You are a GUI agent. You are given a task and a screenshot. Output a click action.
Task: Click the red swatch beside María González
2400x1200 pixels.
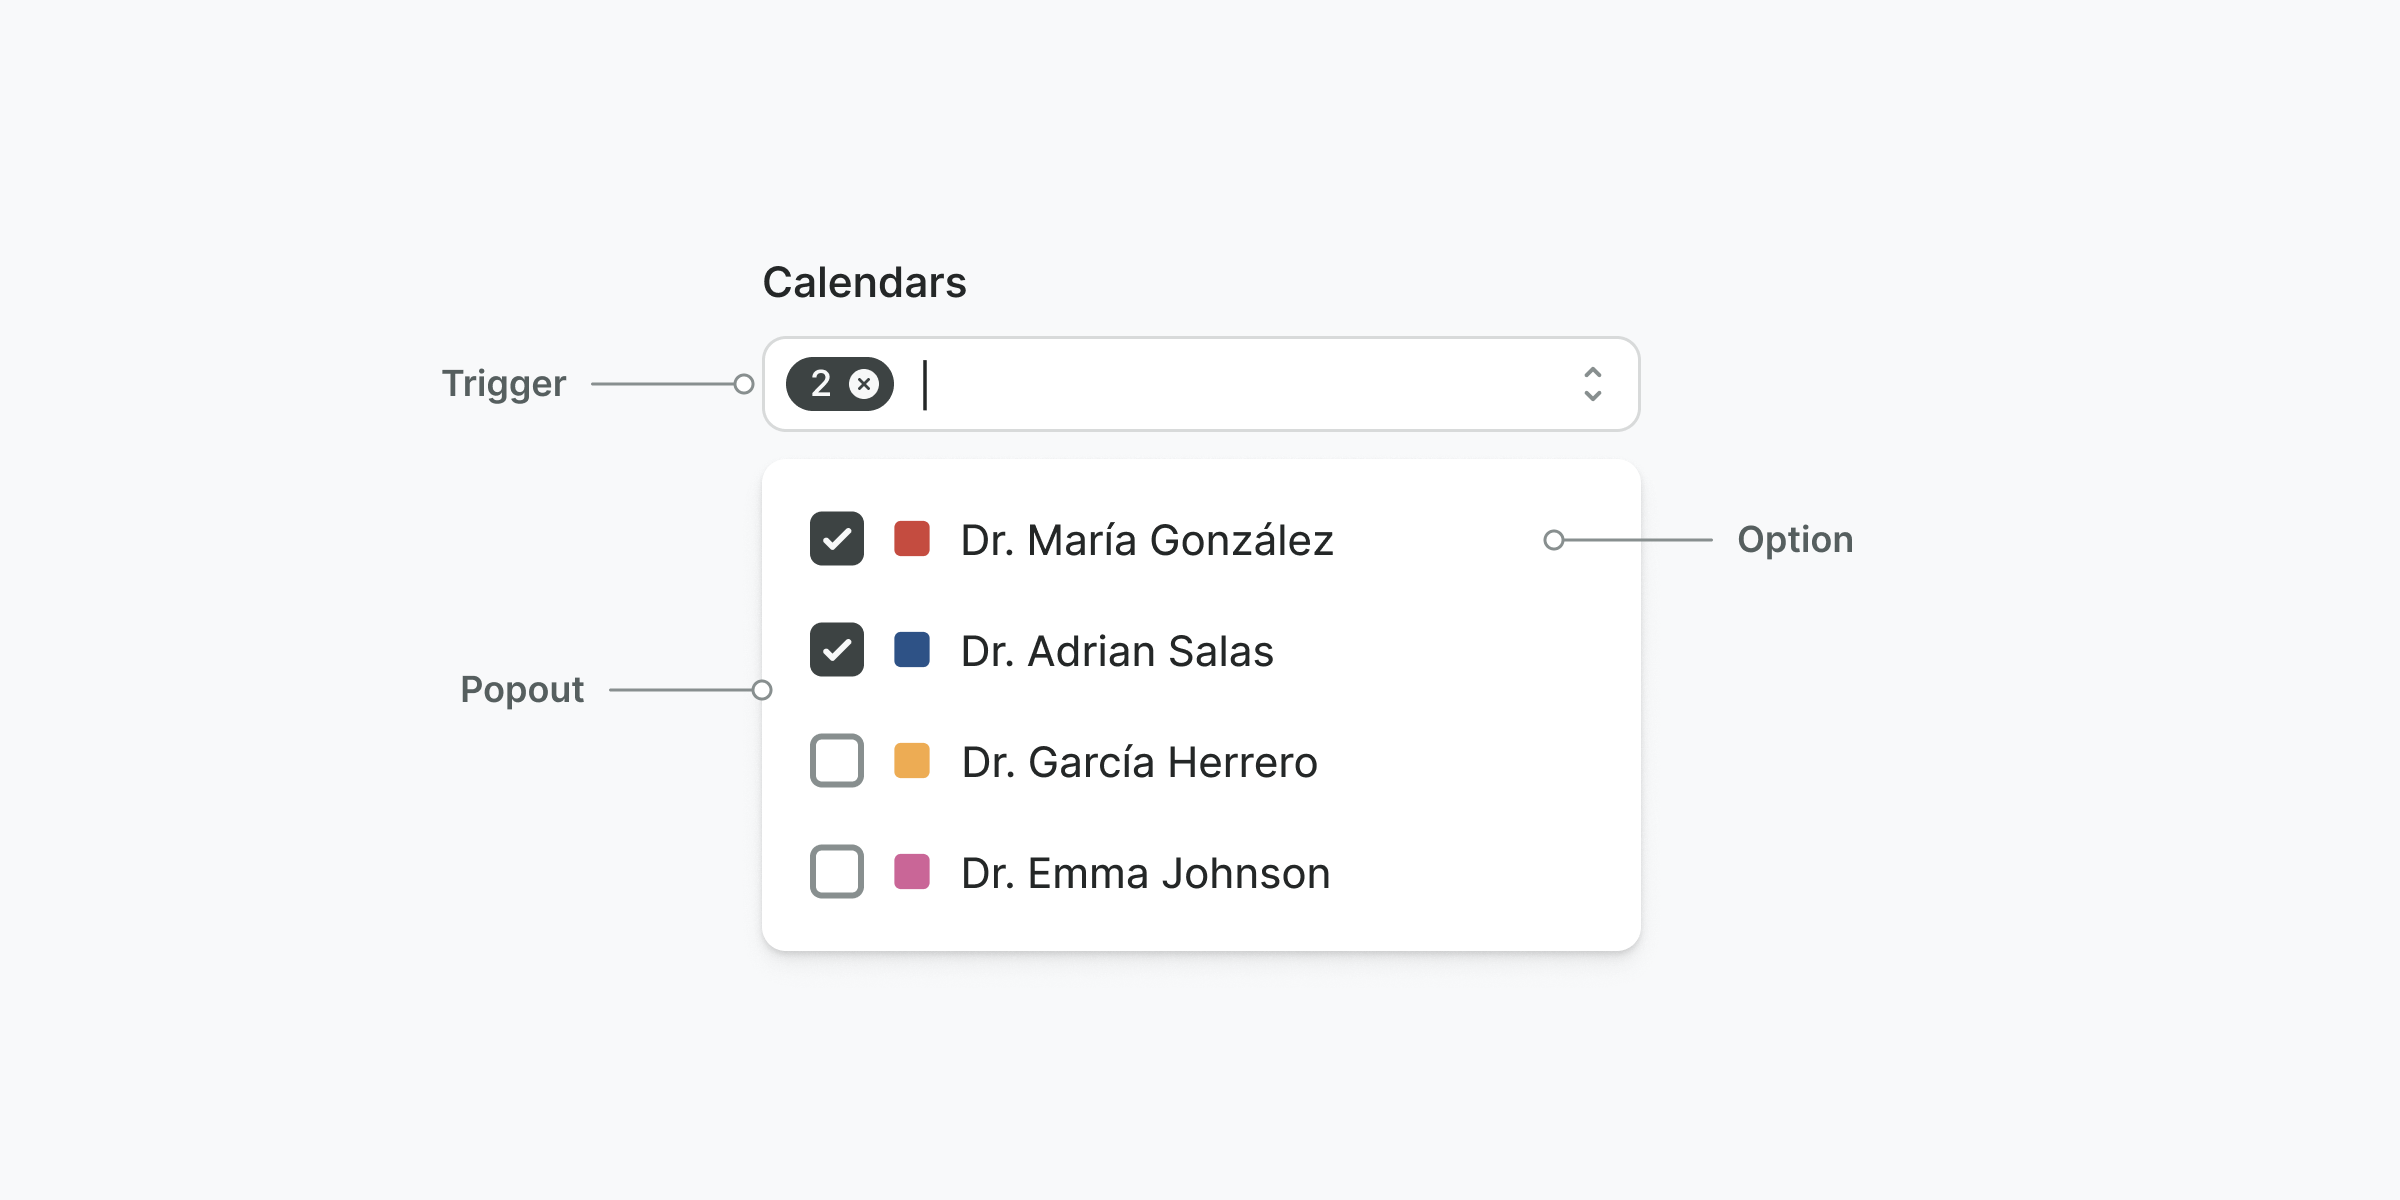click(912, 539)
